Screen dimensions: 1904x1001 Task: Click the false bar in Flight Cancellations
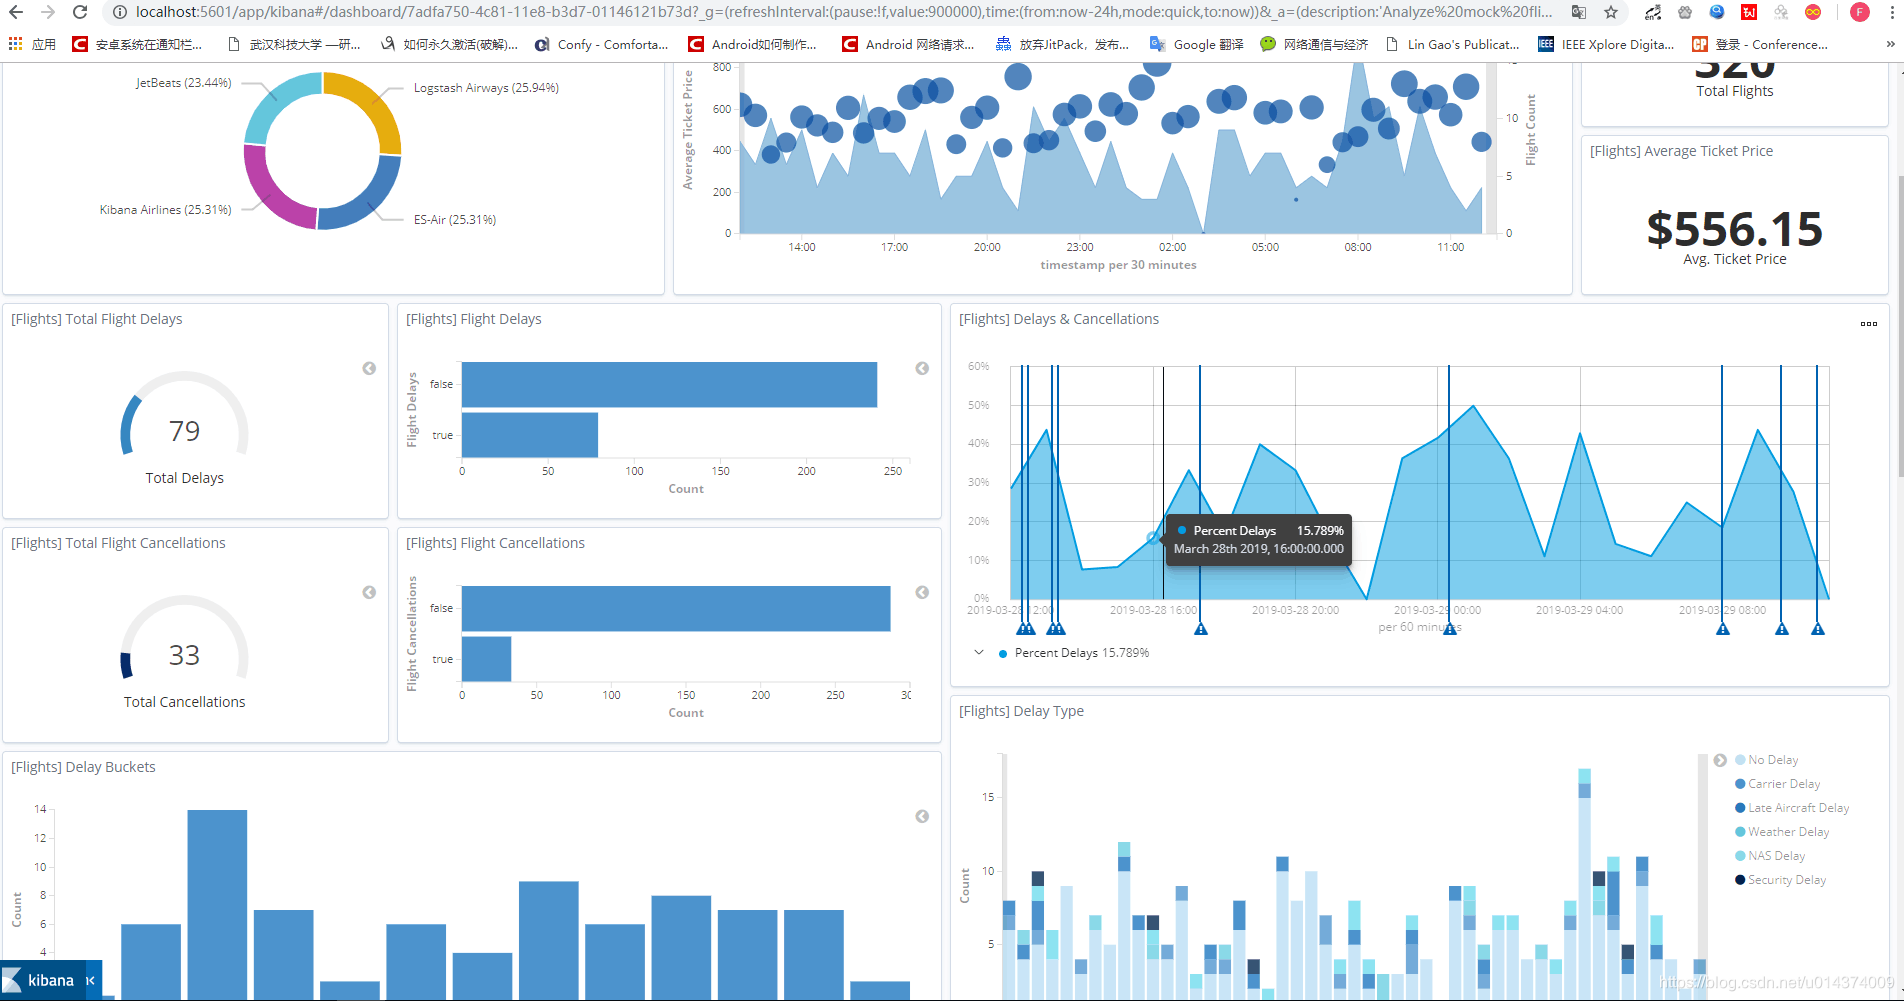676,608
